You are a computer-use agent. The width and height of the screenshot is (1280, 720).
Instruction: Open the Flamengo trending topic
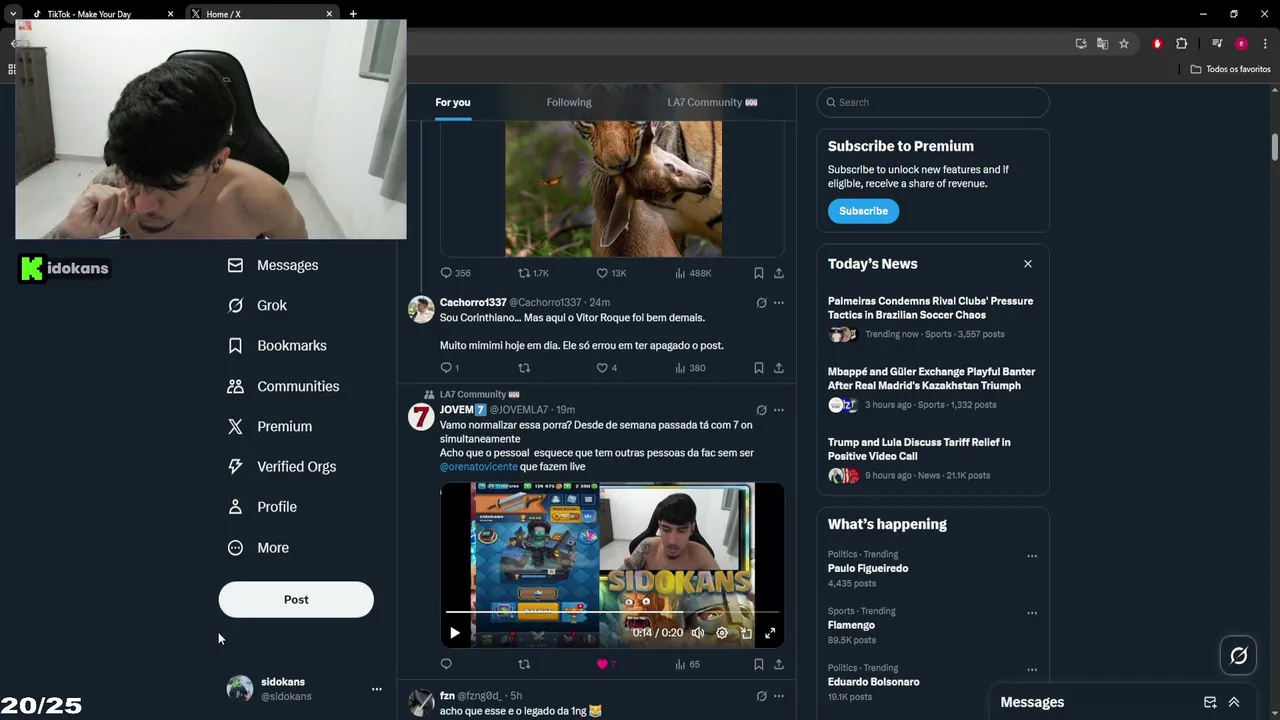pos(851,625)
